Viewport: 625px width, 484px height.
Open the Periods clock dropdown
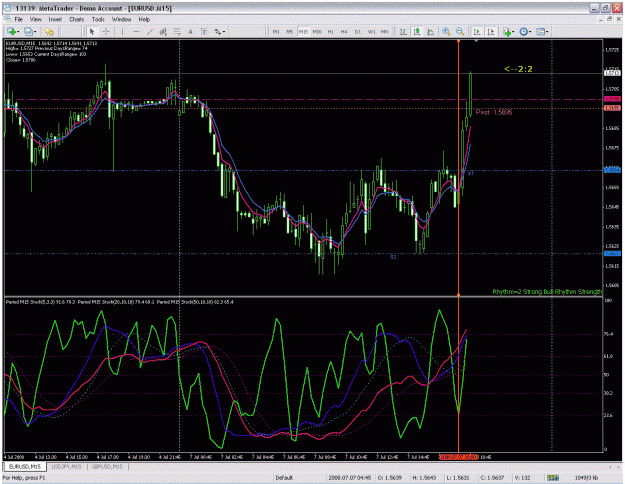pos(525,31)
